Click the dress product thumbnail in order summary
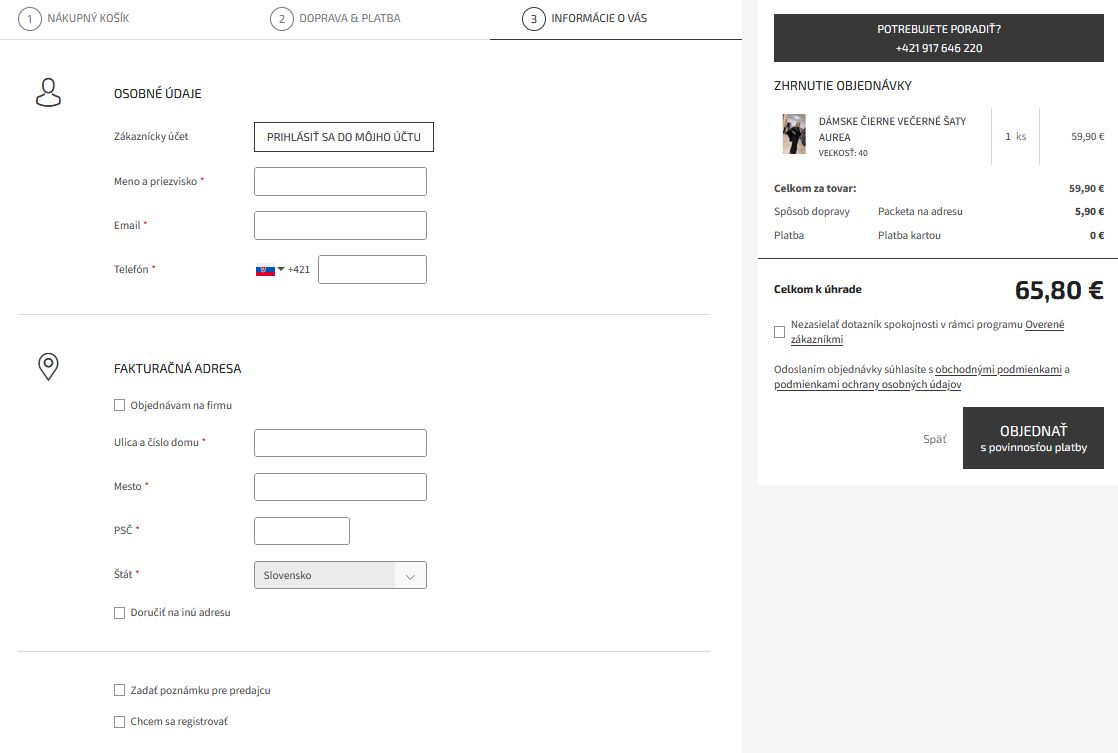Image resolution: width=1118 pixels, height=753 pixels. (x=793, y=133)
